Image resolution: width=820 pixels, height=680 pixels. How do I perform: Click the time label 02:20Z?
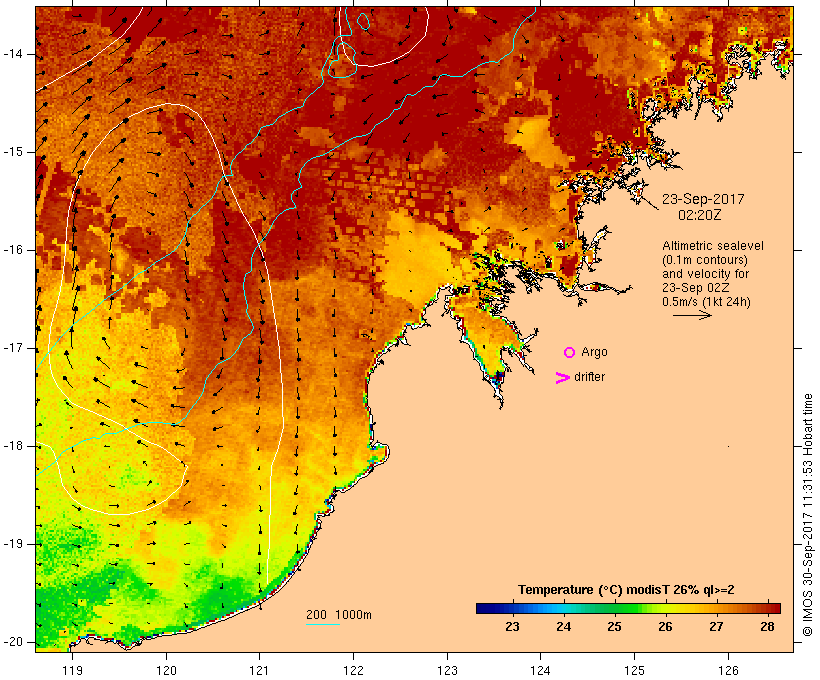[x=699, y=215]
